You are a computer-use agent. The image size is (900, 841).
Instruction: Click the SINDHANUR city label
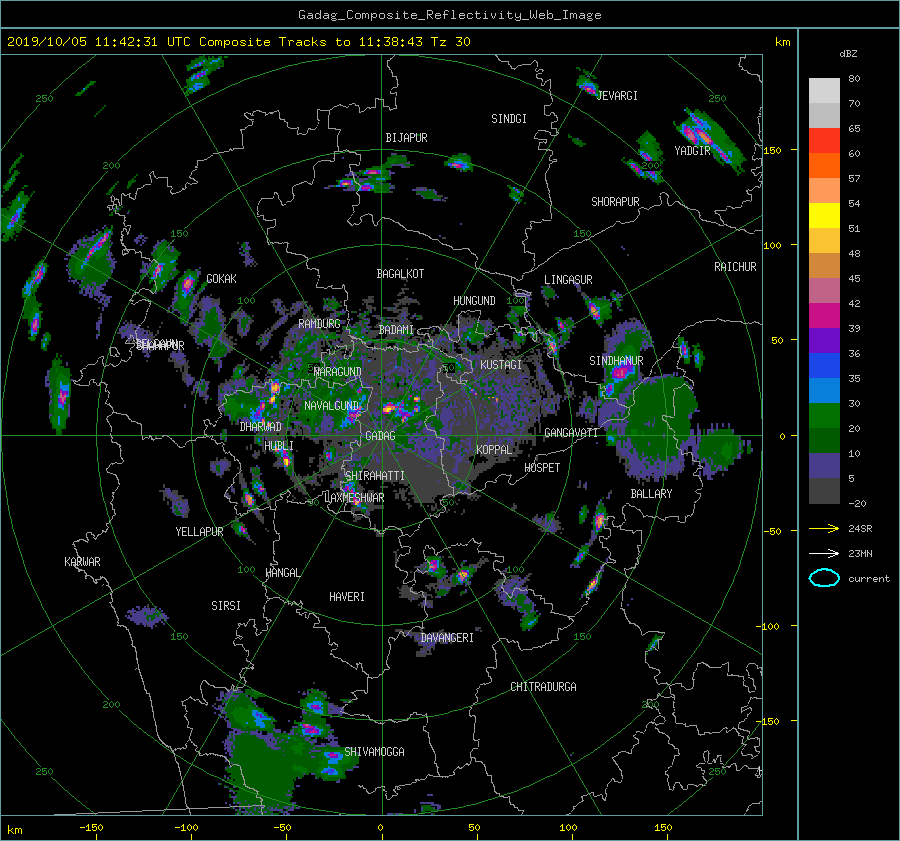(x=616, y=361)
